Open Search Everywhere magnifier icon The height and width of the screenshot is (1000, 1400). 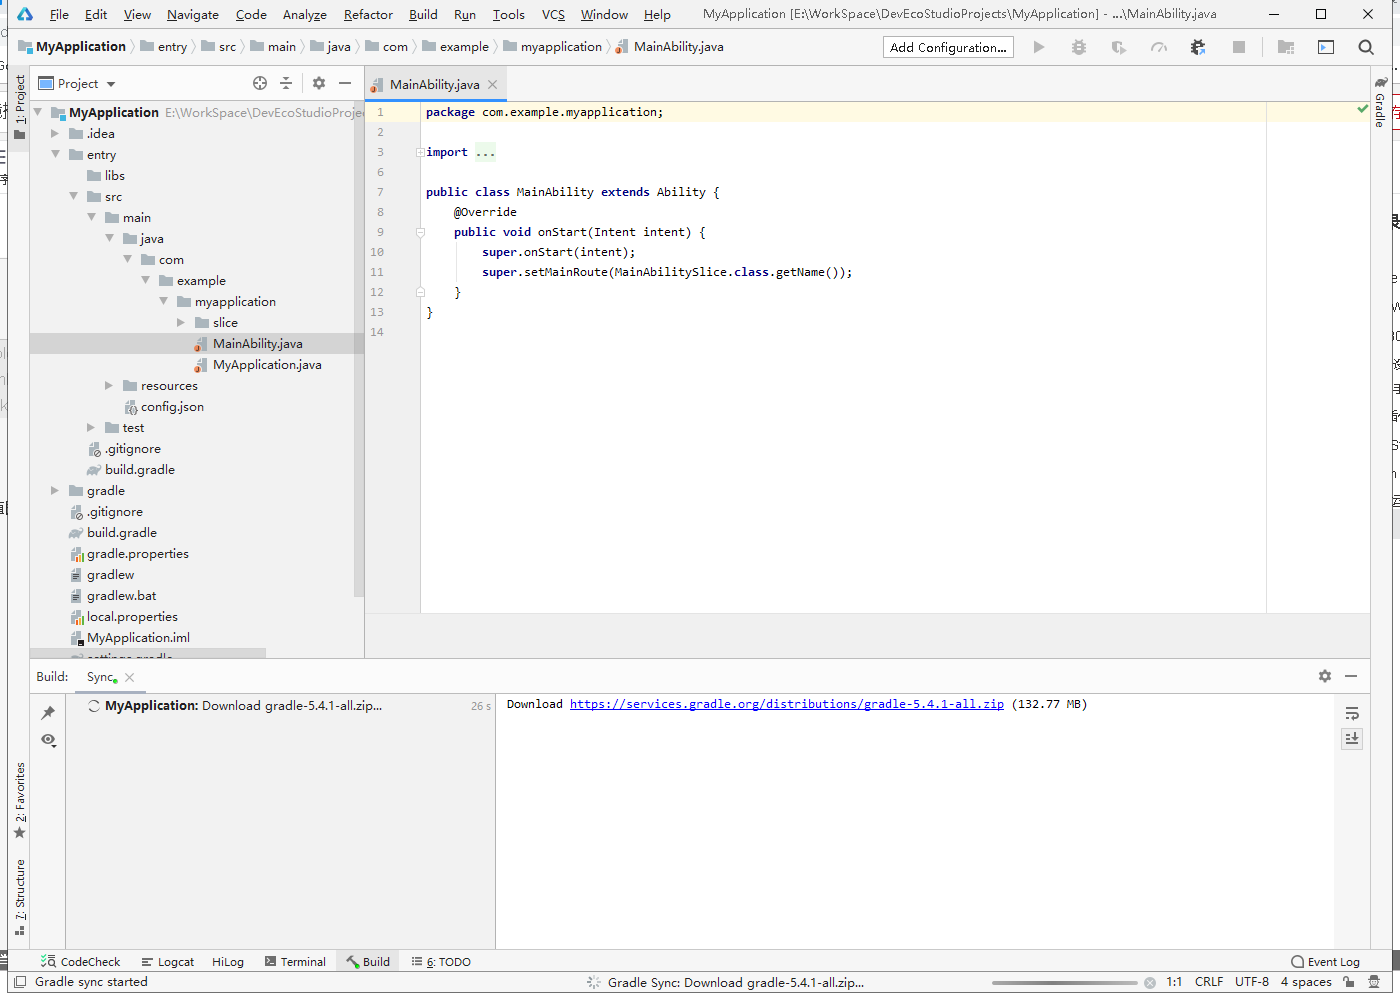pyautogui.click(x=1366, y=47)
